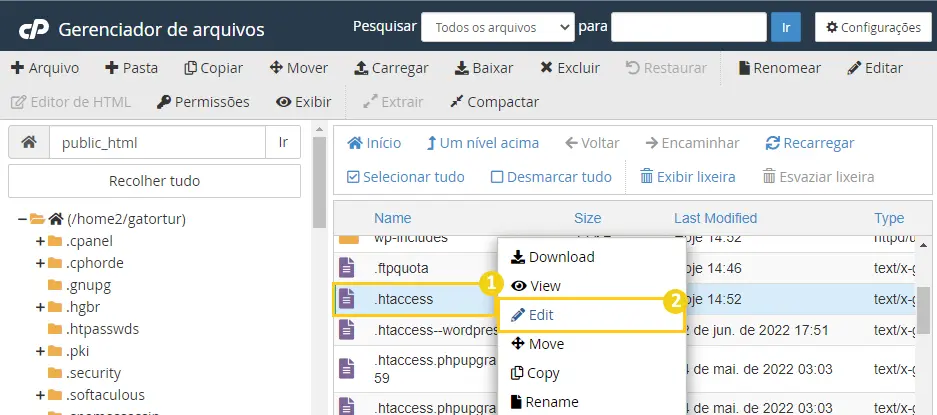Screen dimensions: 937x415
Task: Click the Renomear toolbar button
Action: [x=779, y=68]
